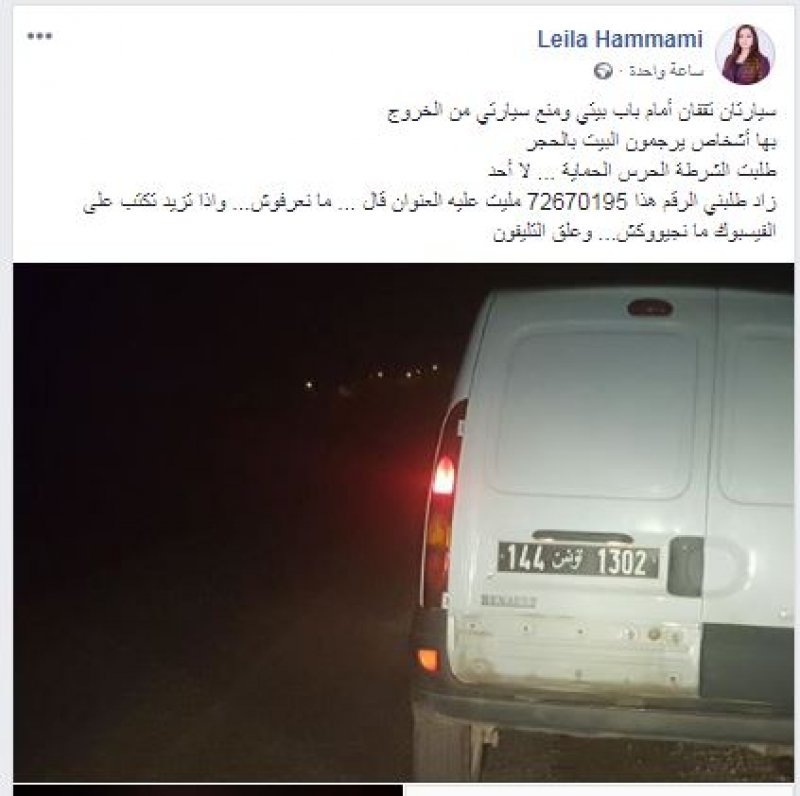Open the three-dot post options menu
This screenshot has width=800, height=796.
40,36
